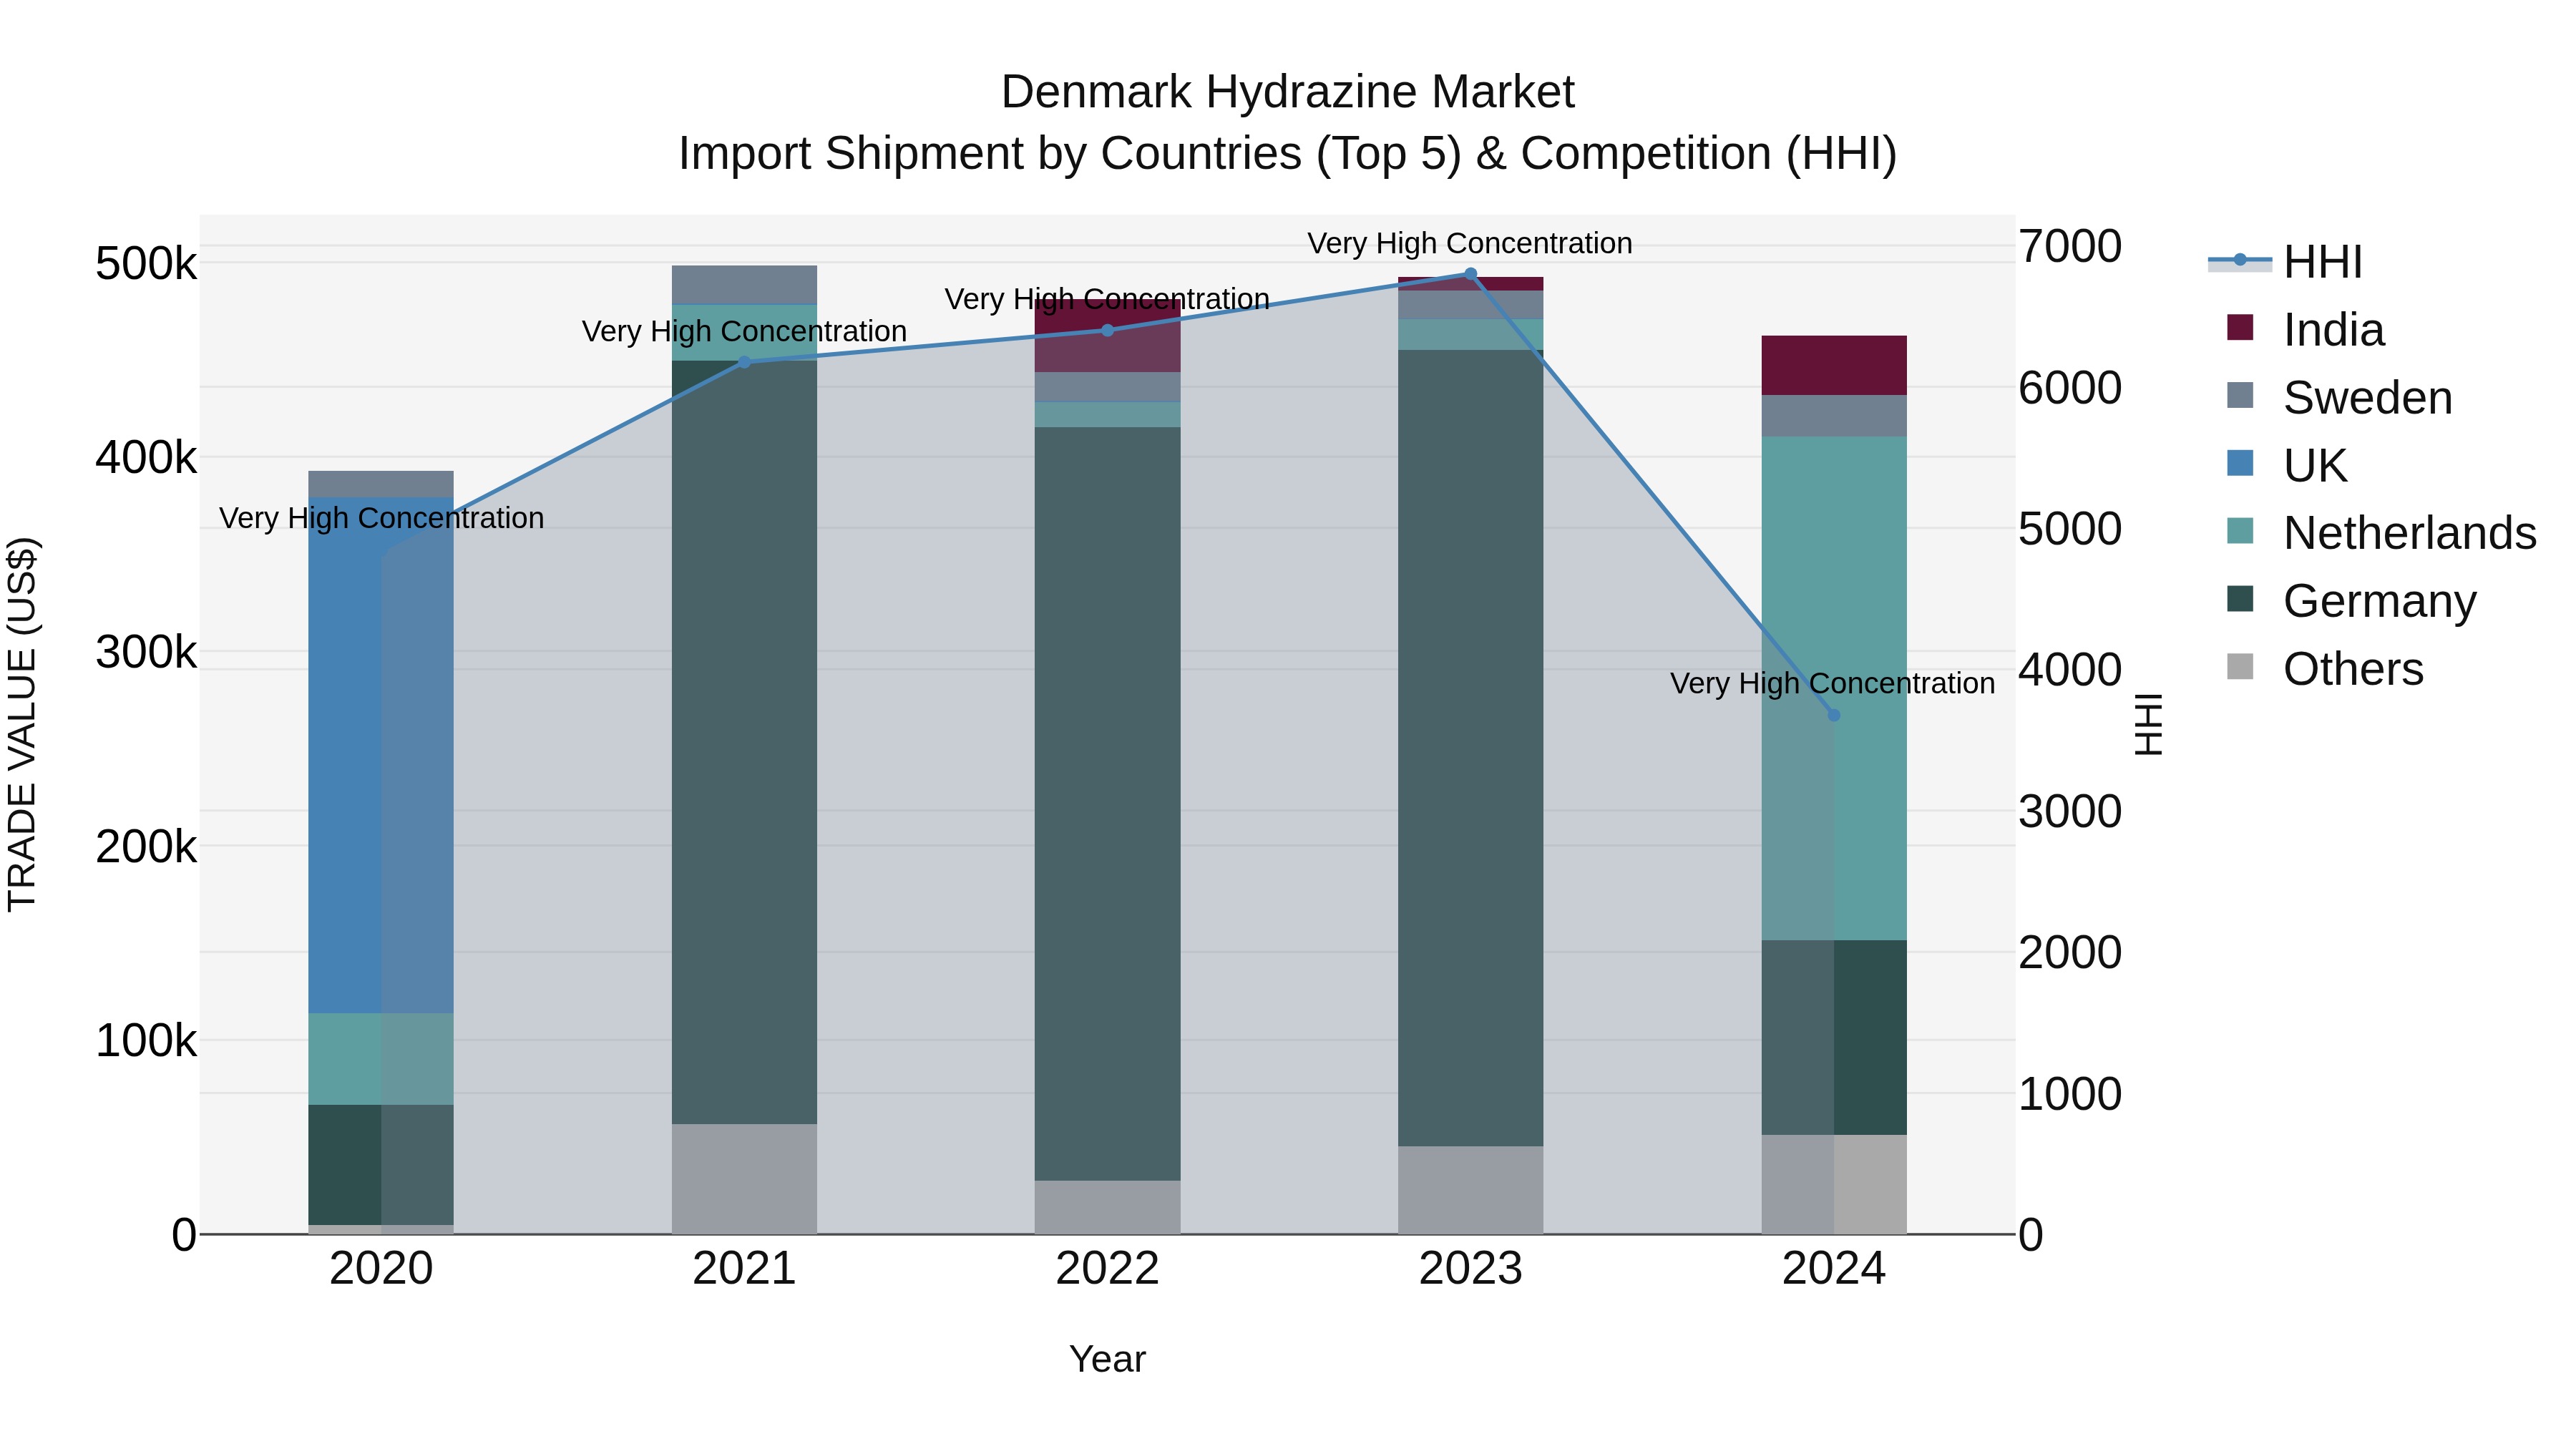Click the Denmark Hydrazine Market title
The image size is (2576, 1449).
pyautogui.click(x=1288, y=92)
